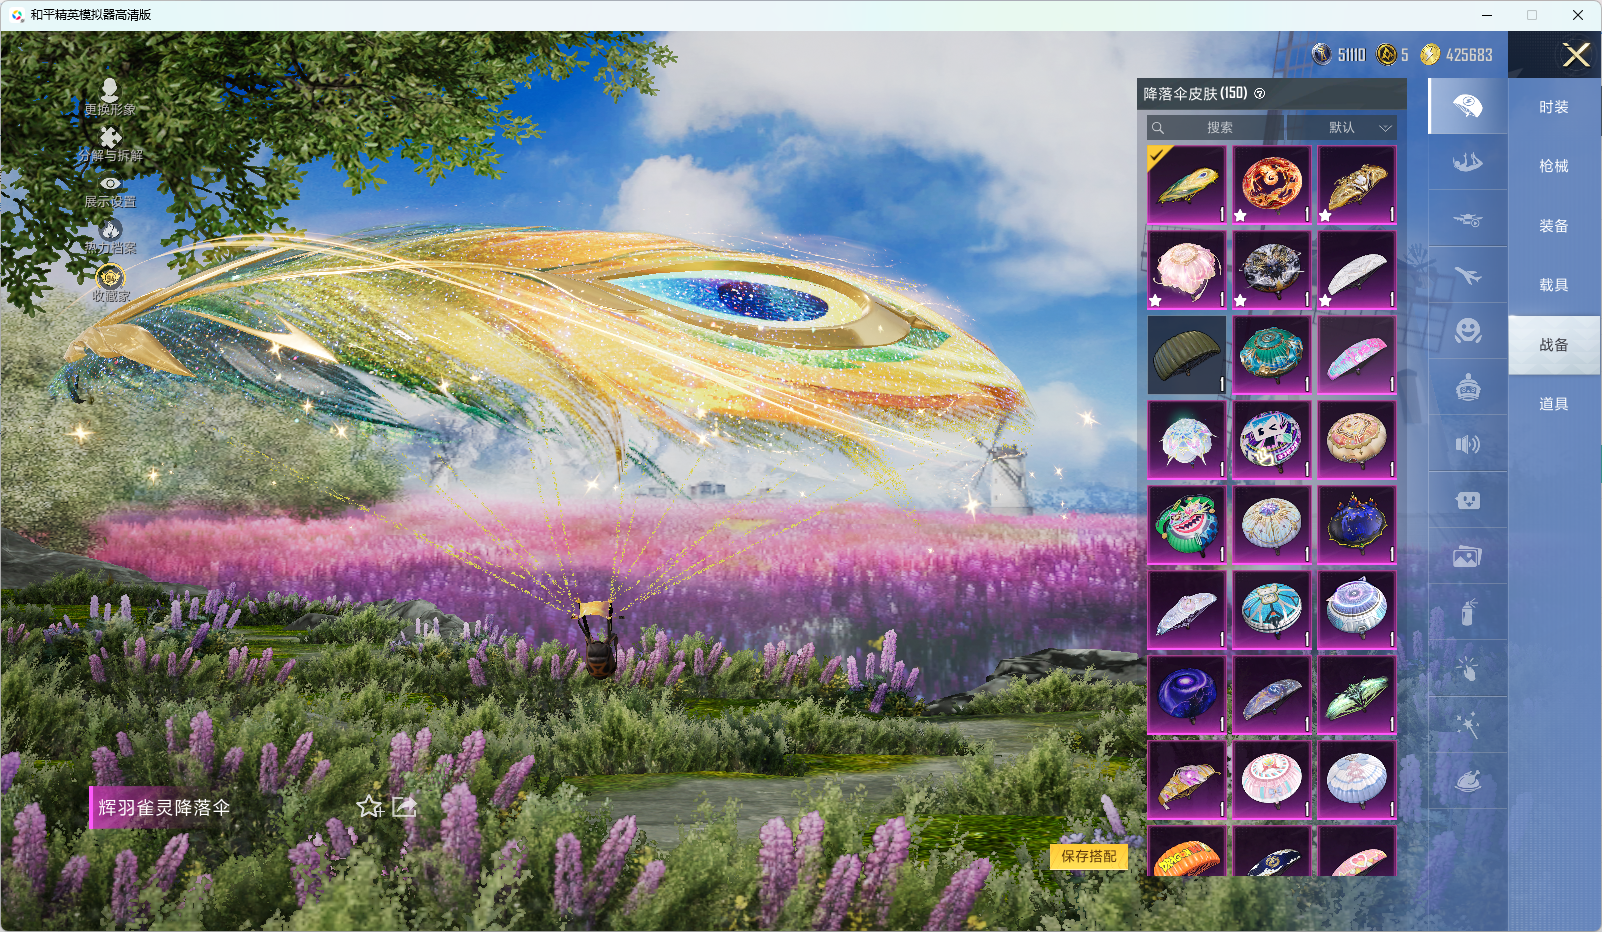This screenshot has height=932, width=1602.
Task: Select the pink and blue glider parachute skin
Action: tap(1357, 355)
